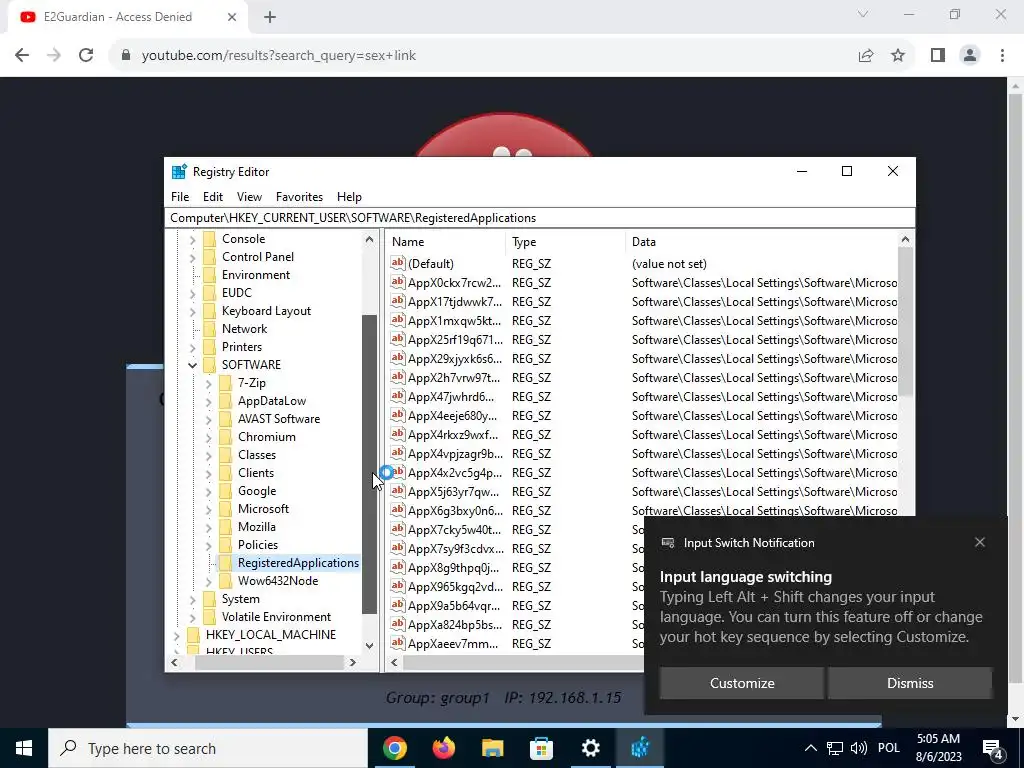The height and width of the screenshot is (768, 1024).
Task: Dismiss the input language notification
Action: click(910, 683)
